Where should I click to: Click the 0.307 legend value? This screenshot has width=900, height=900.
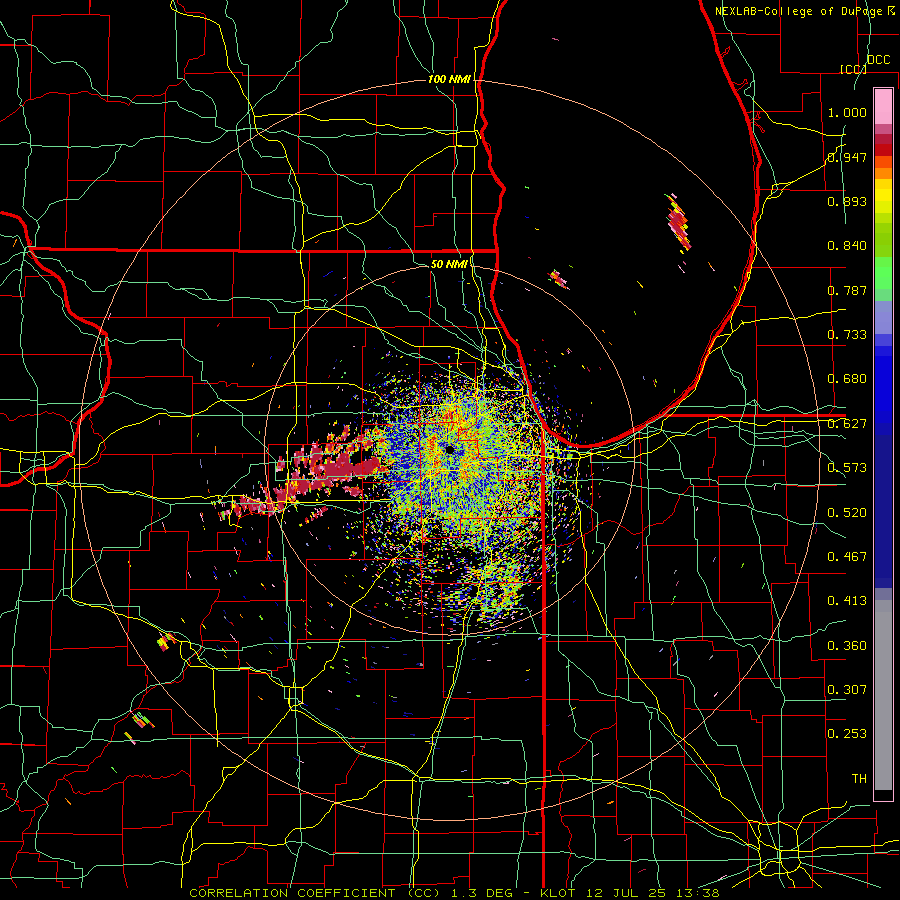click(x=847, y=689)
